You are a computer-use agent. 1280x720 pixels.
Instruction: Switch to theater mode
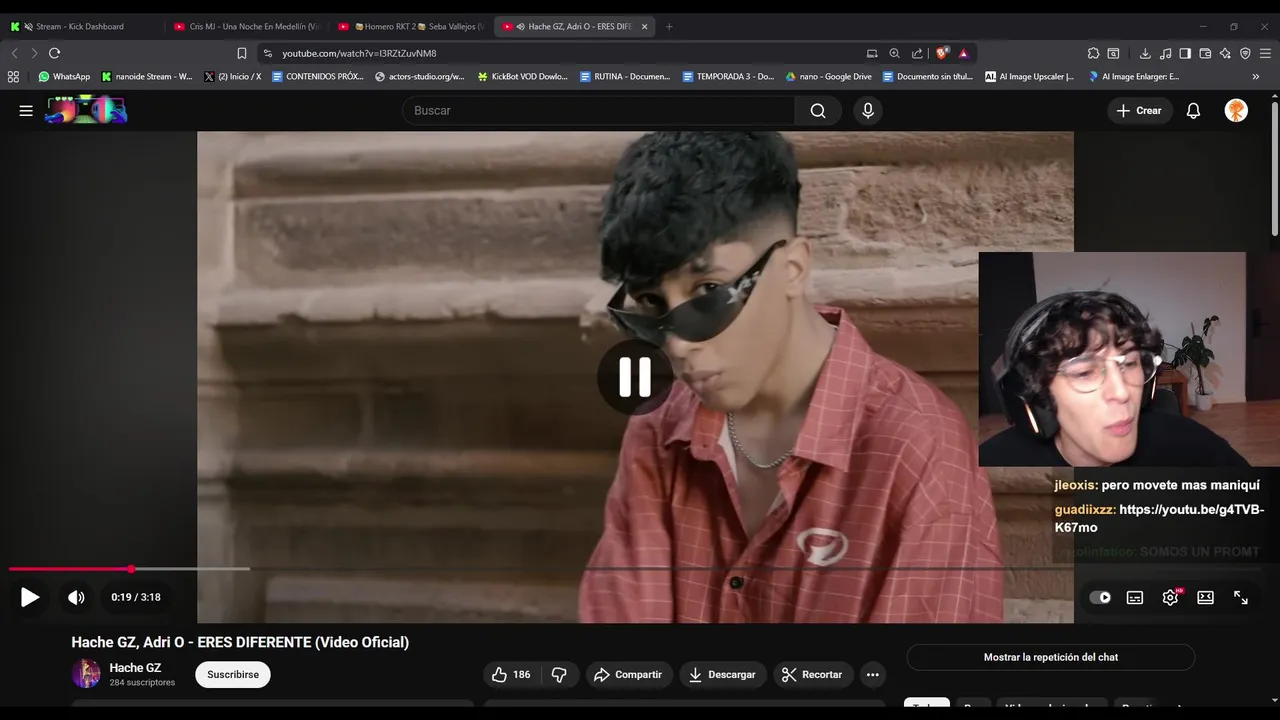click(x=1205, y=597)
